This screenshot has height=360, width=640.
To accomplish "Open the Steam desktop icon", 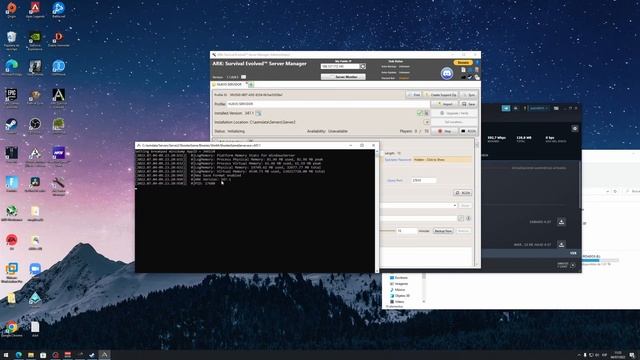I will 11,126.
